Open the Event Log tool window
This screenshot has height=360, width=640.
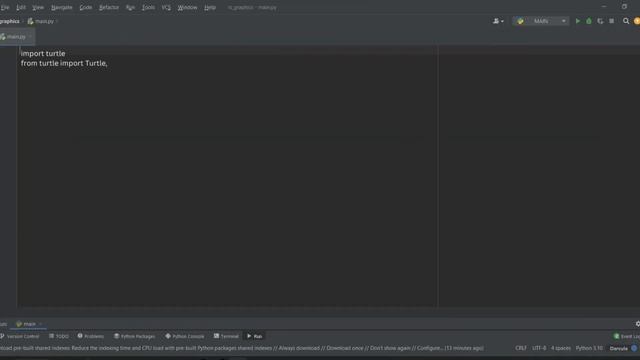627,336
